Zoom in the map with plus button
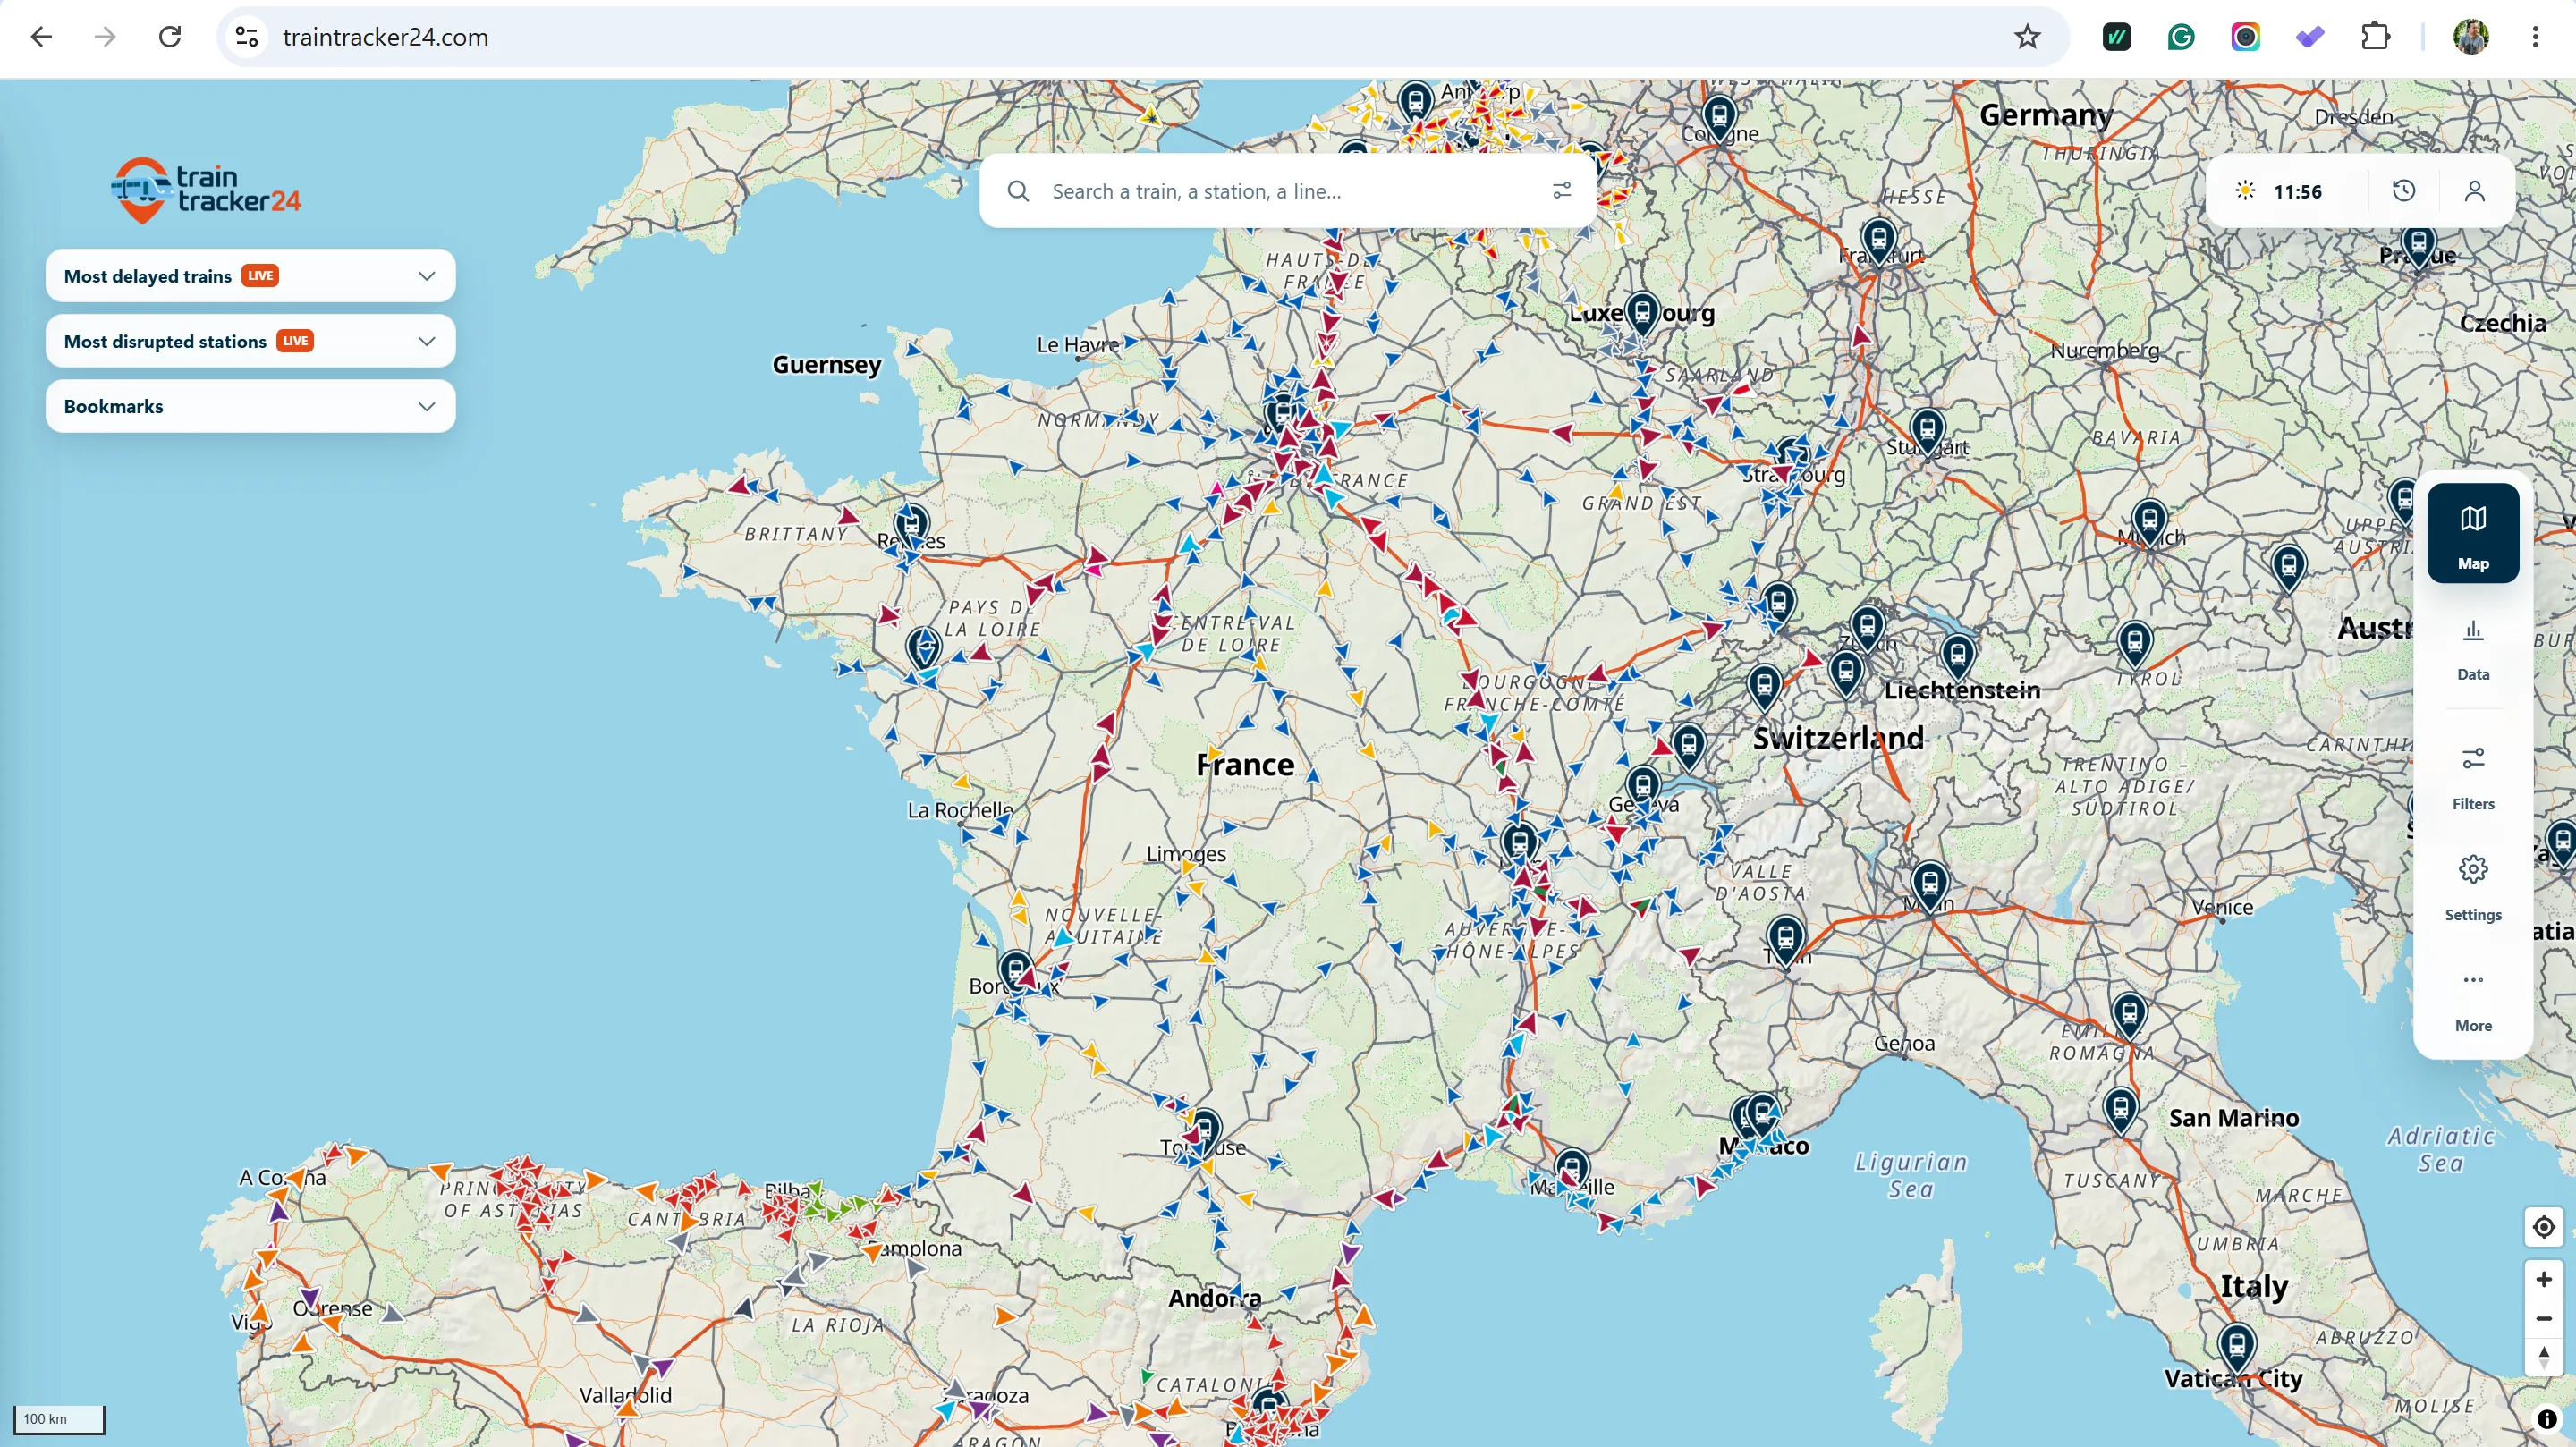 (2544, 1279)
